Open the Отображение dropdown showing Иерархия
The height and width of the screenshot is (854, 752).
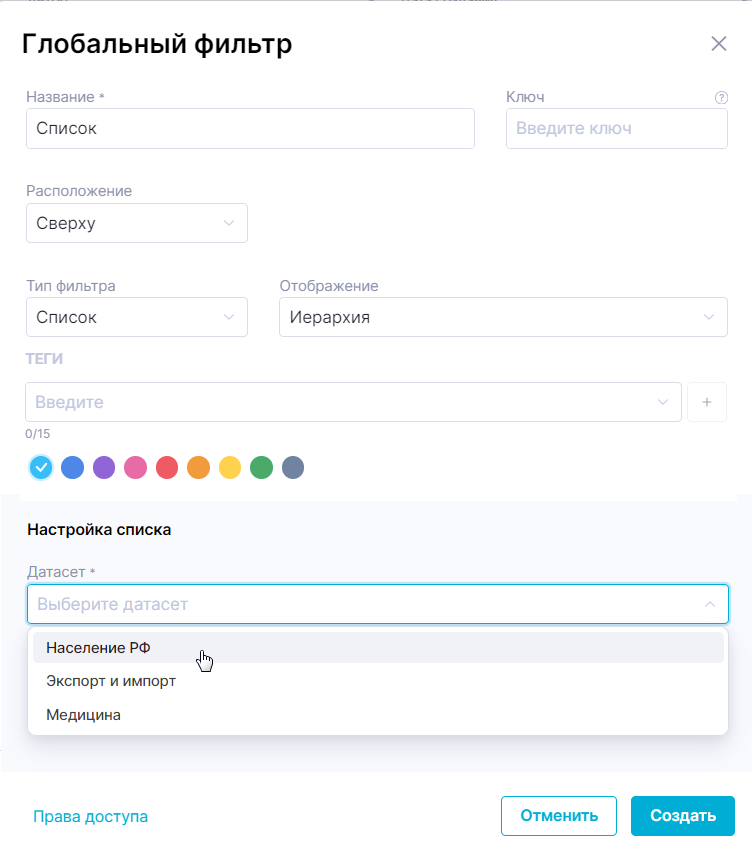tap(503, 318)
